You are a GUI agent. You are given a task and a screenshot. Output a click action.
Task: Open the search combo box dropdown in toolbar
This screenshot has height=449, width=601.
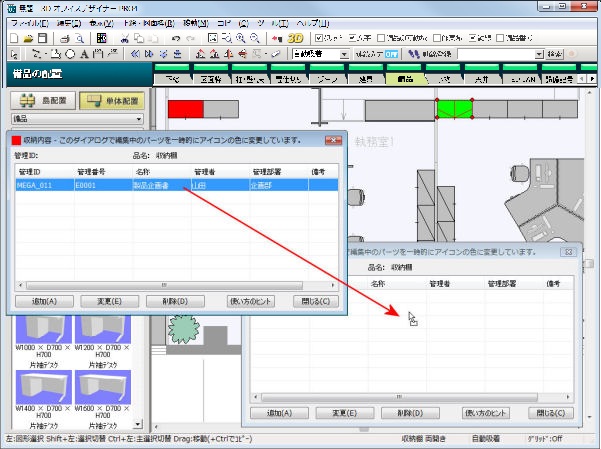click(x=537, y=54)
